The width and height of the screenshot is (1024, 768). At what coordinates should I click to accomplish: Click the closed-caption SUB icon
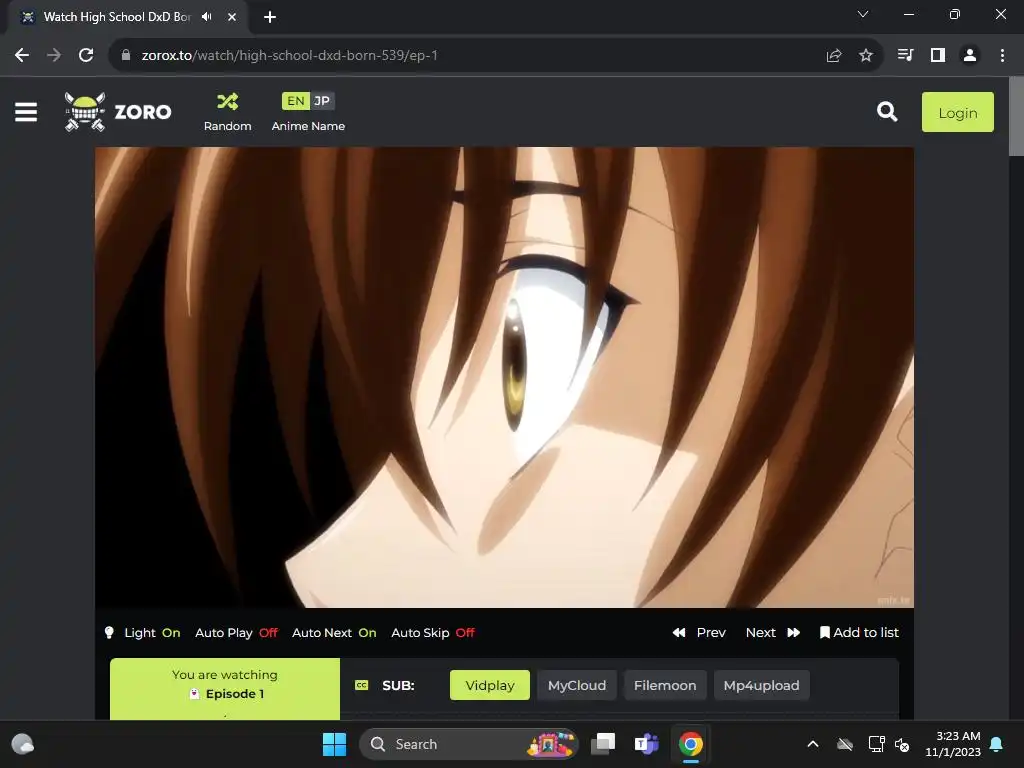361,685
